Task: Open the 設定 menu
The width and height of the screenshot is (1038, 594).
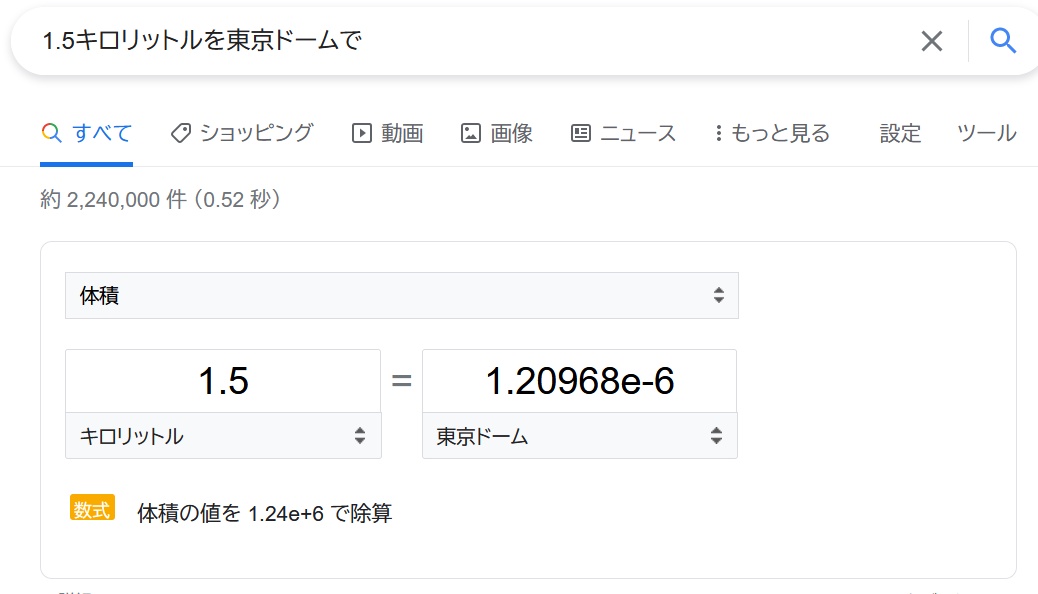Action: (x=900, y=133)
